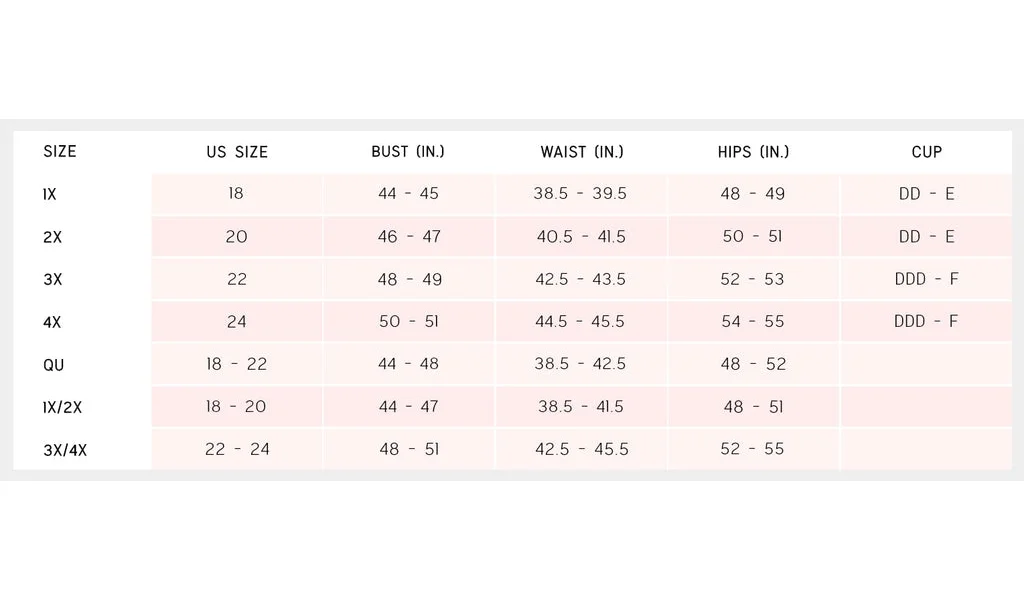Select the QU size row label

(x=54, y=365)
